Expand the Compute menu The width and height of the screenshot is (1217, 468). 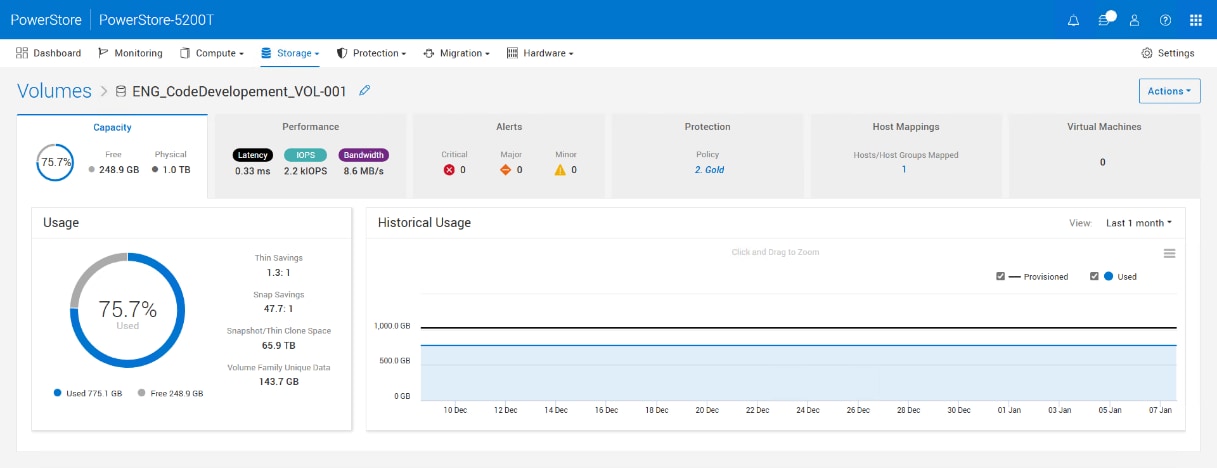pos(211,53)
